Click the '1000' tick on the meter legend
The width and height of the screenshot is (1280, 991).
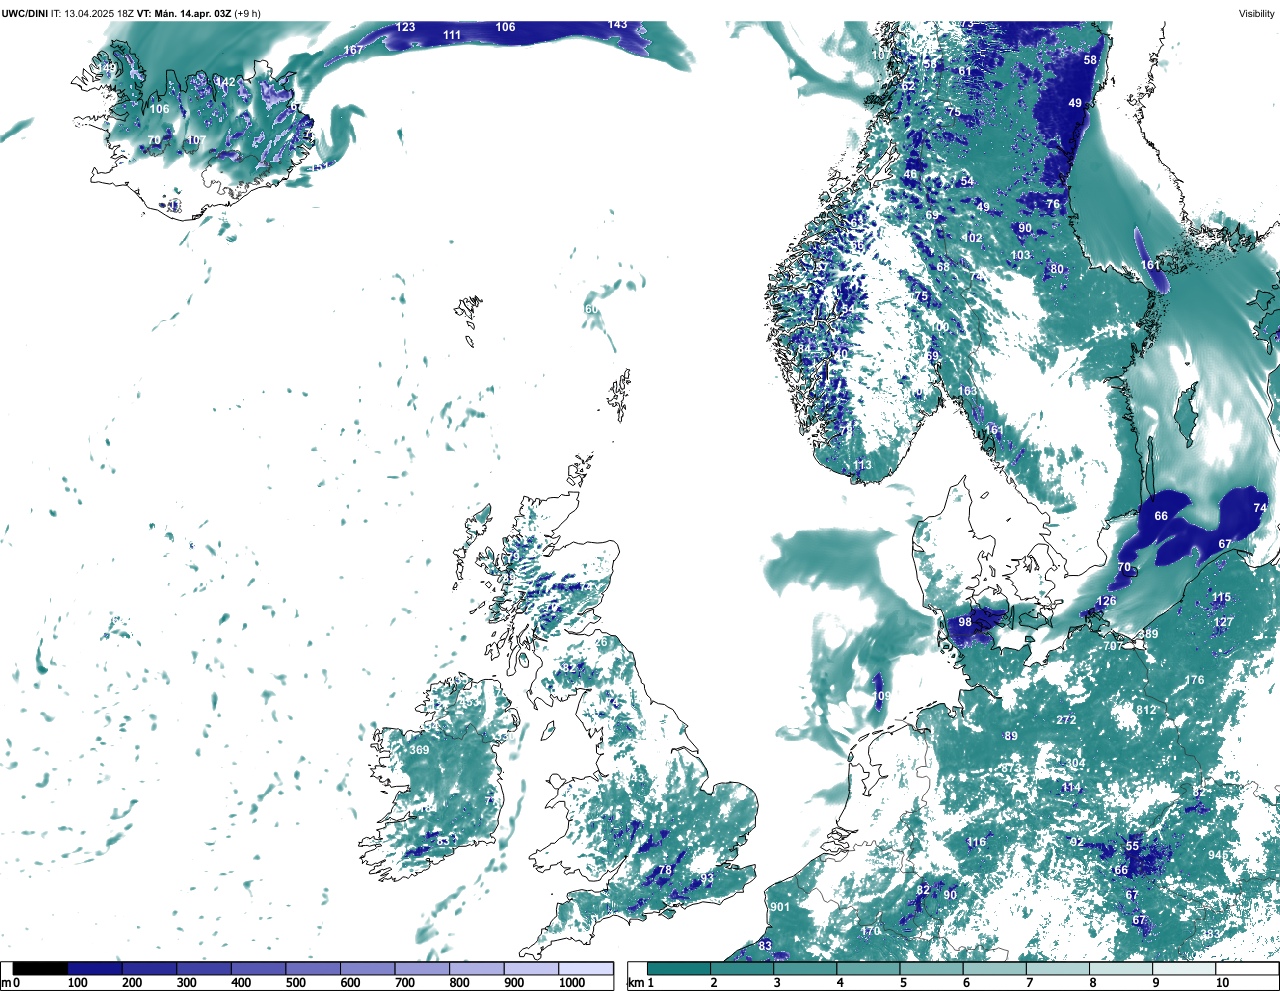click(572, 983)
